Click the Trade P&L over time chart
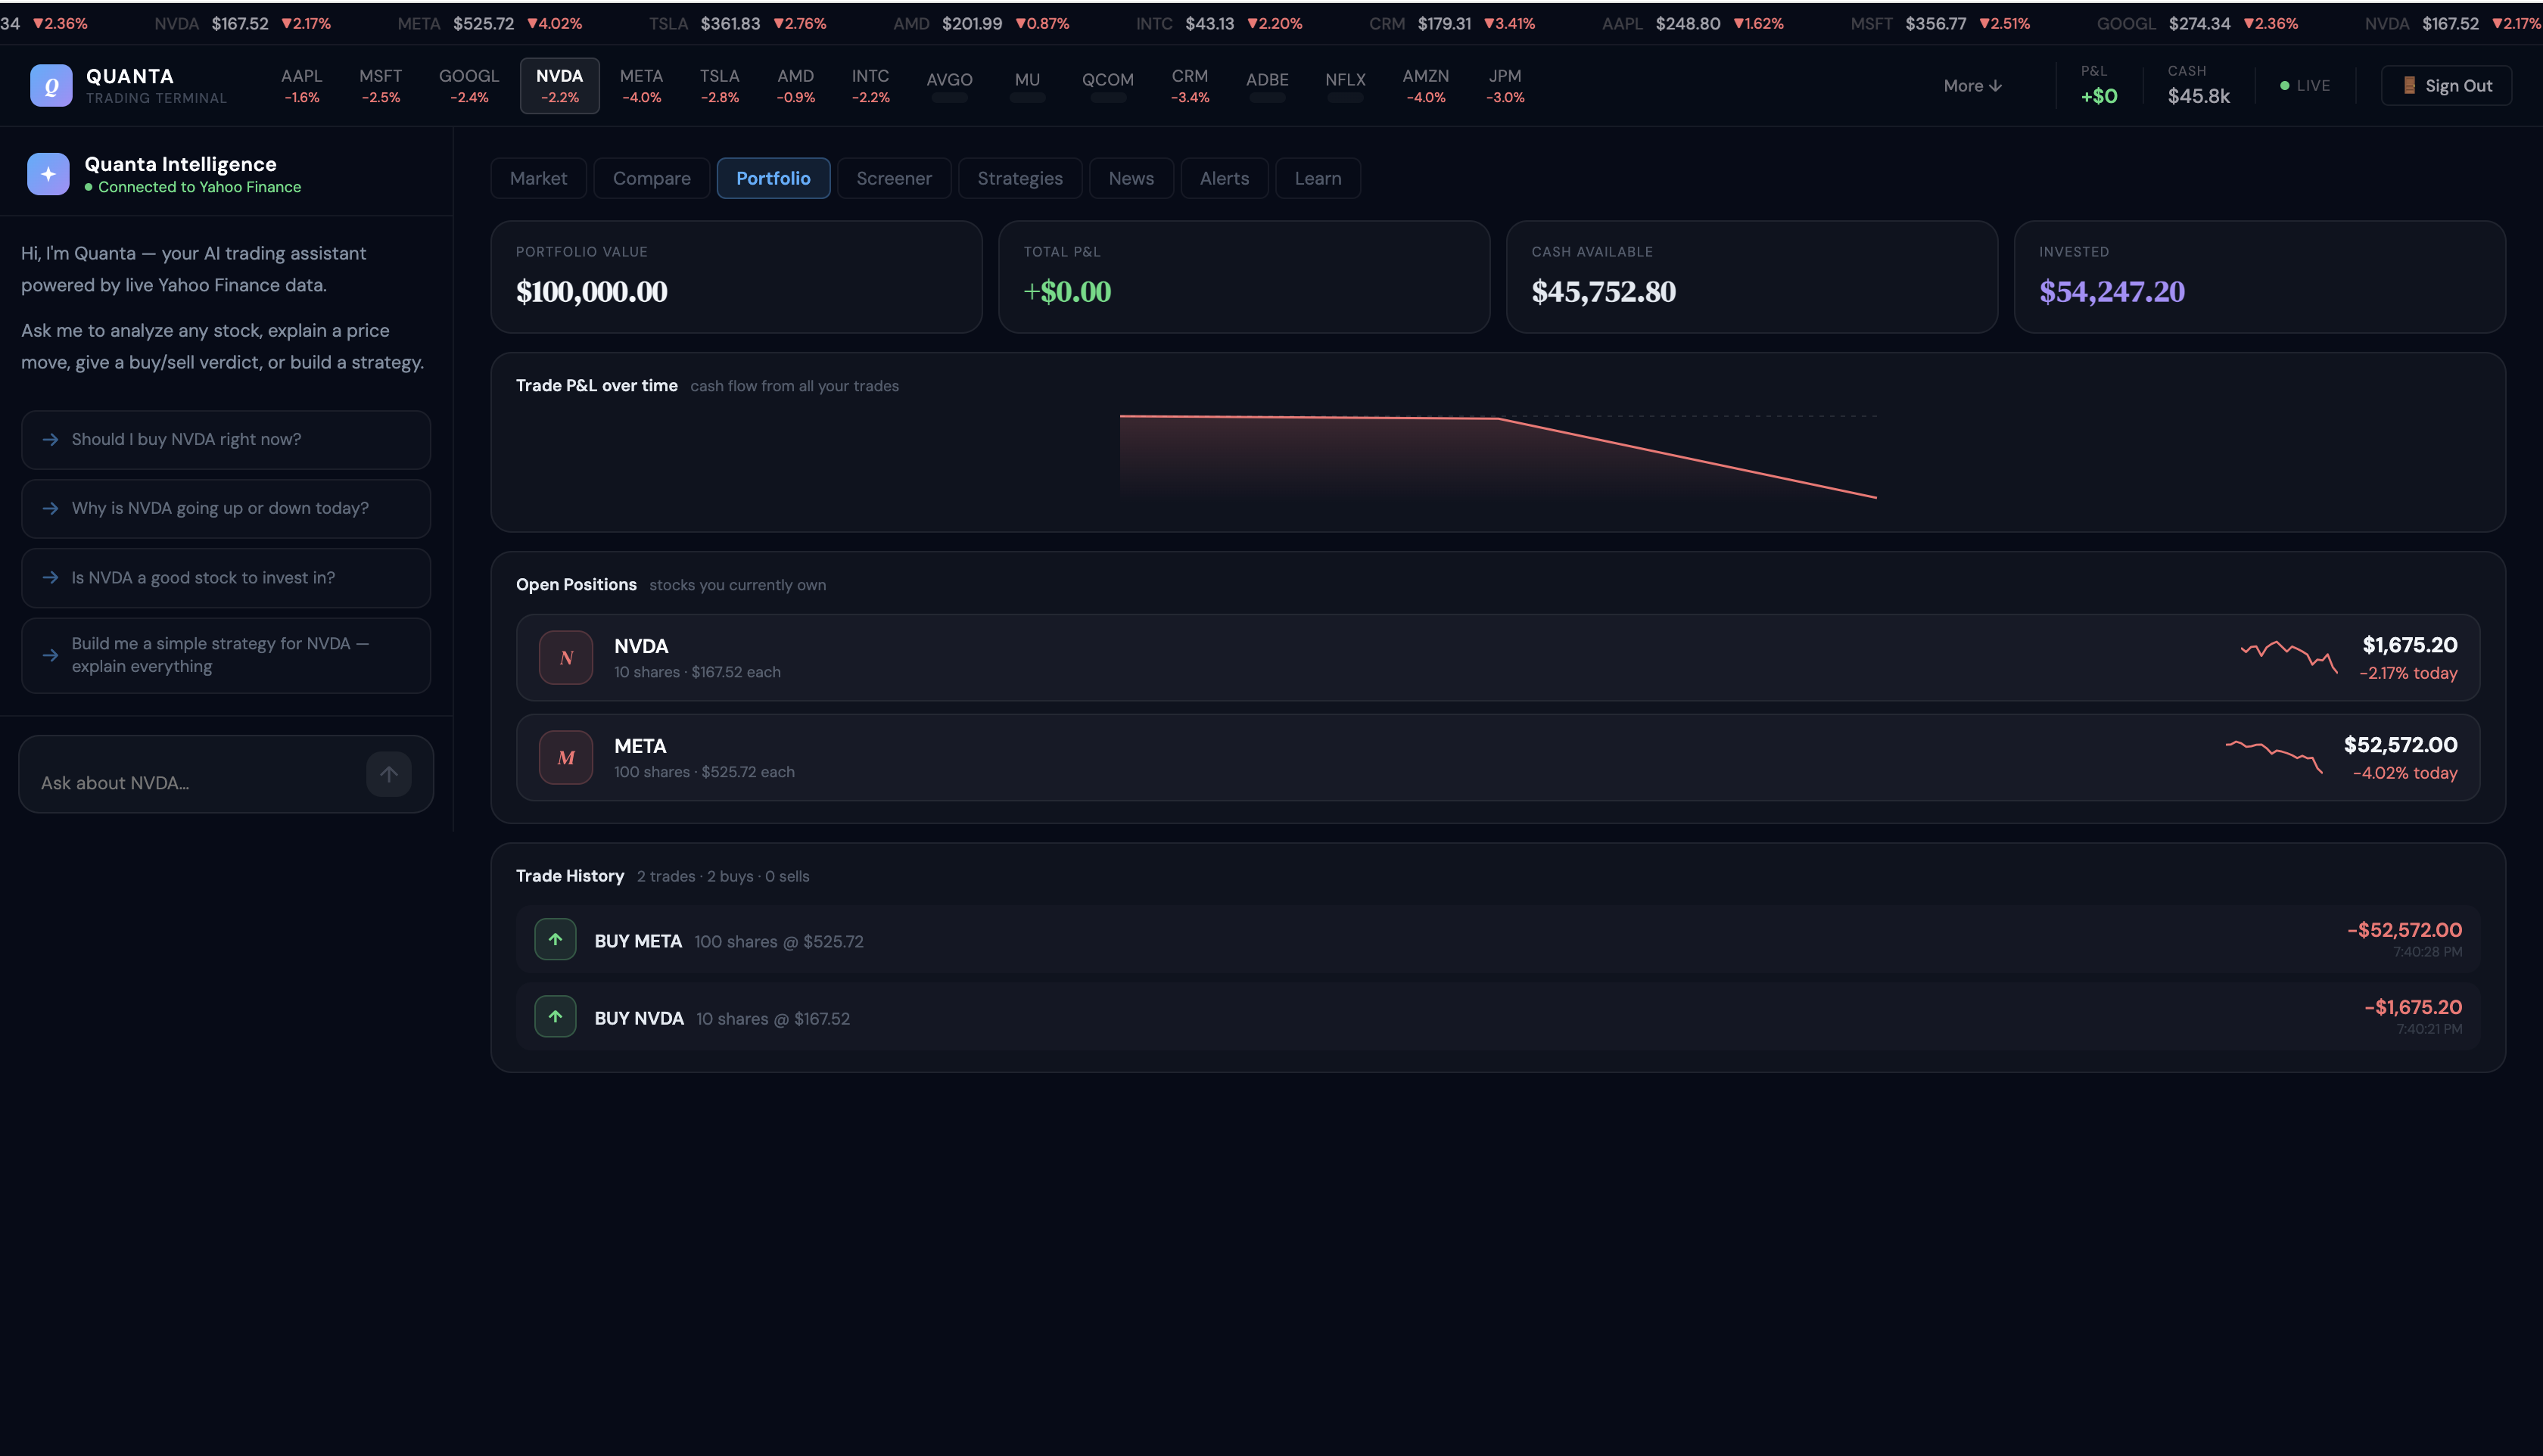This screenshot has height=1456, width=2543. point(1497,455)
